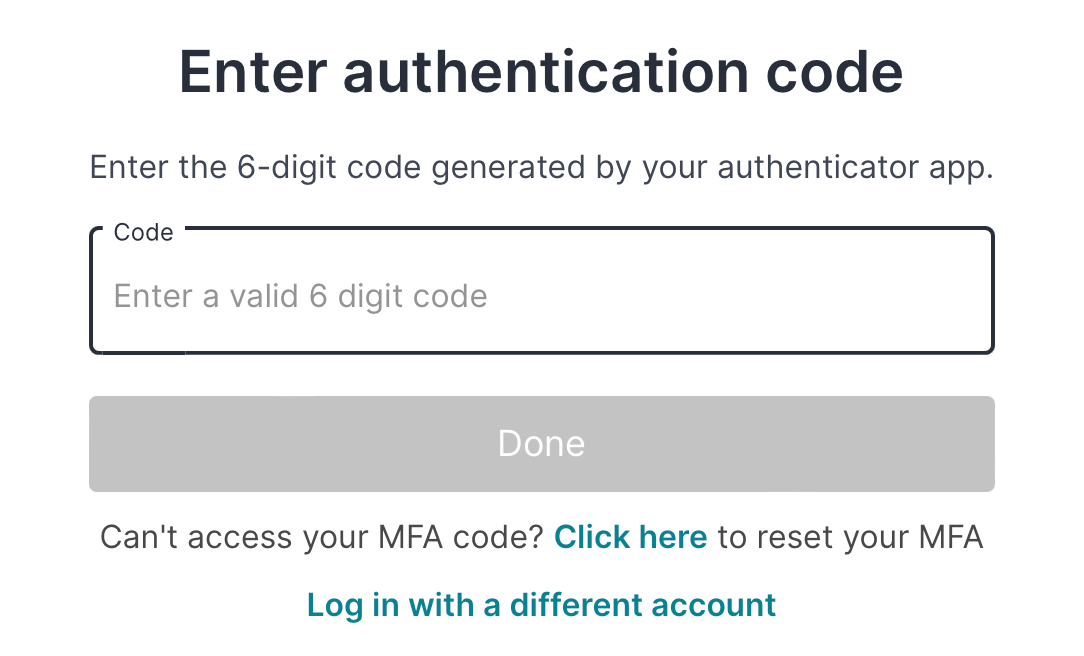
Task: Click the "to reset your MFA" text
Action: point(850,538)
